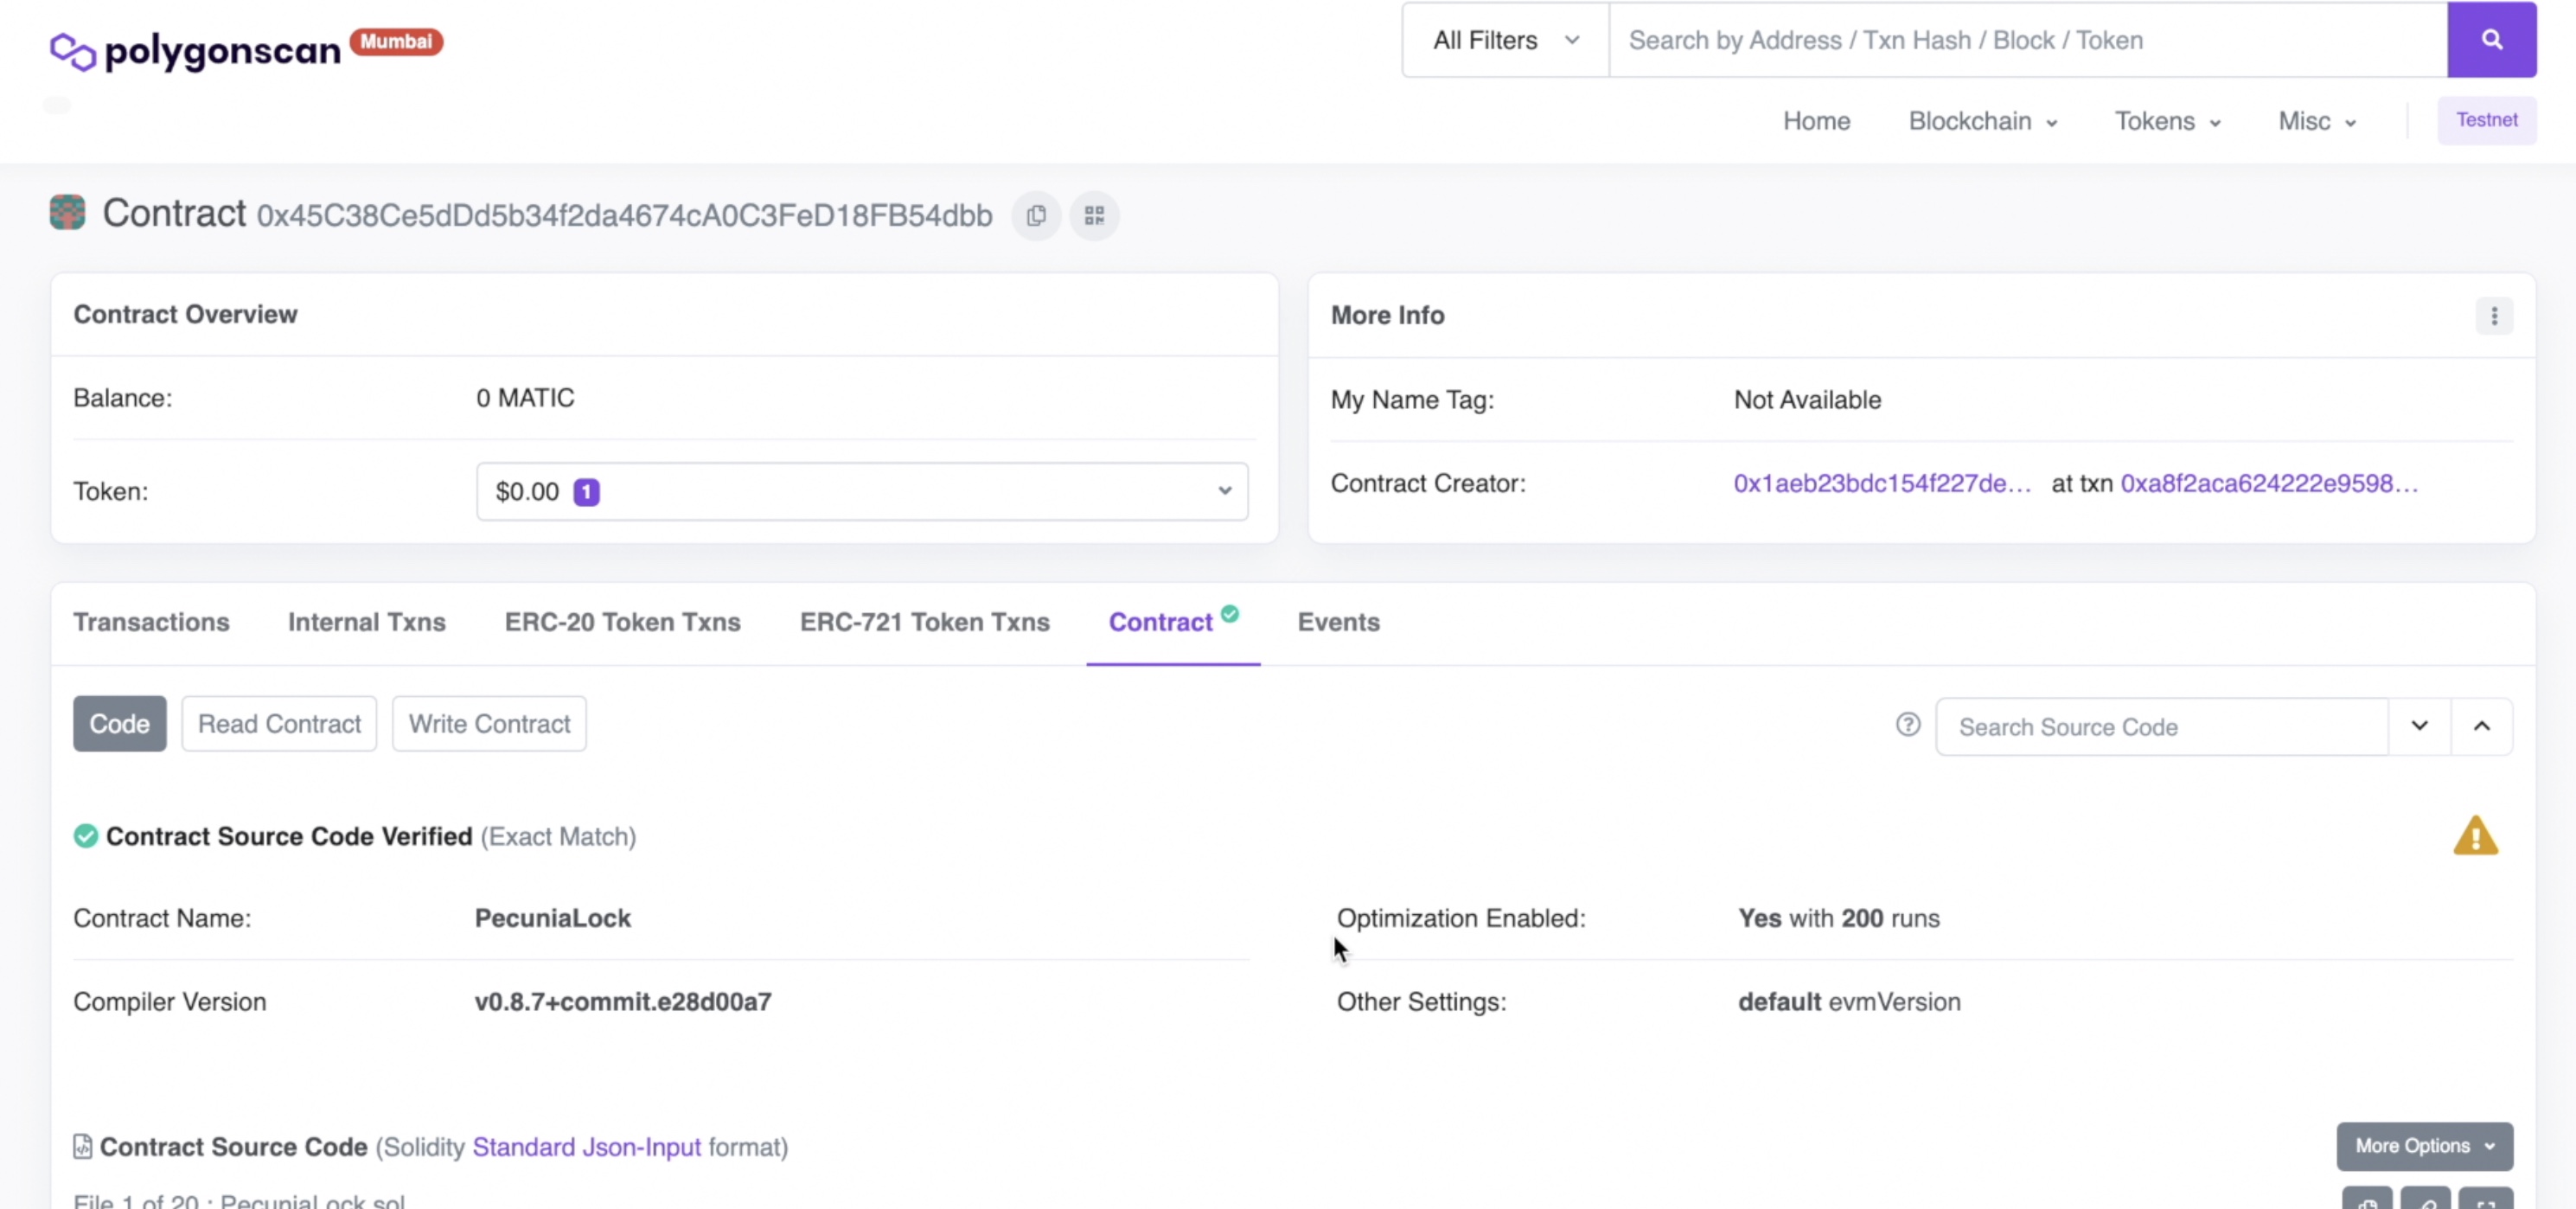Image resolution: width=2576 pixels, height=1209 pixels.
Task: Open the More Info three-dot menu
Action: coord(2493,316)
